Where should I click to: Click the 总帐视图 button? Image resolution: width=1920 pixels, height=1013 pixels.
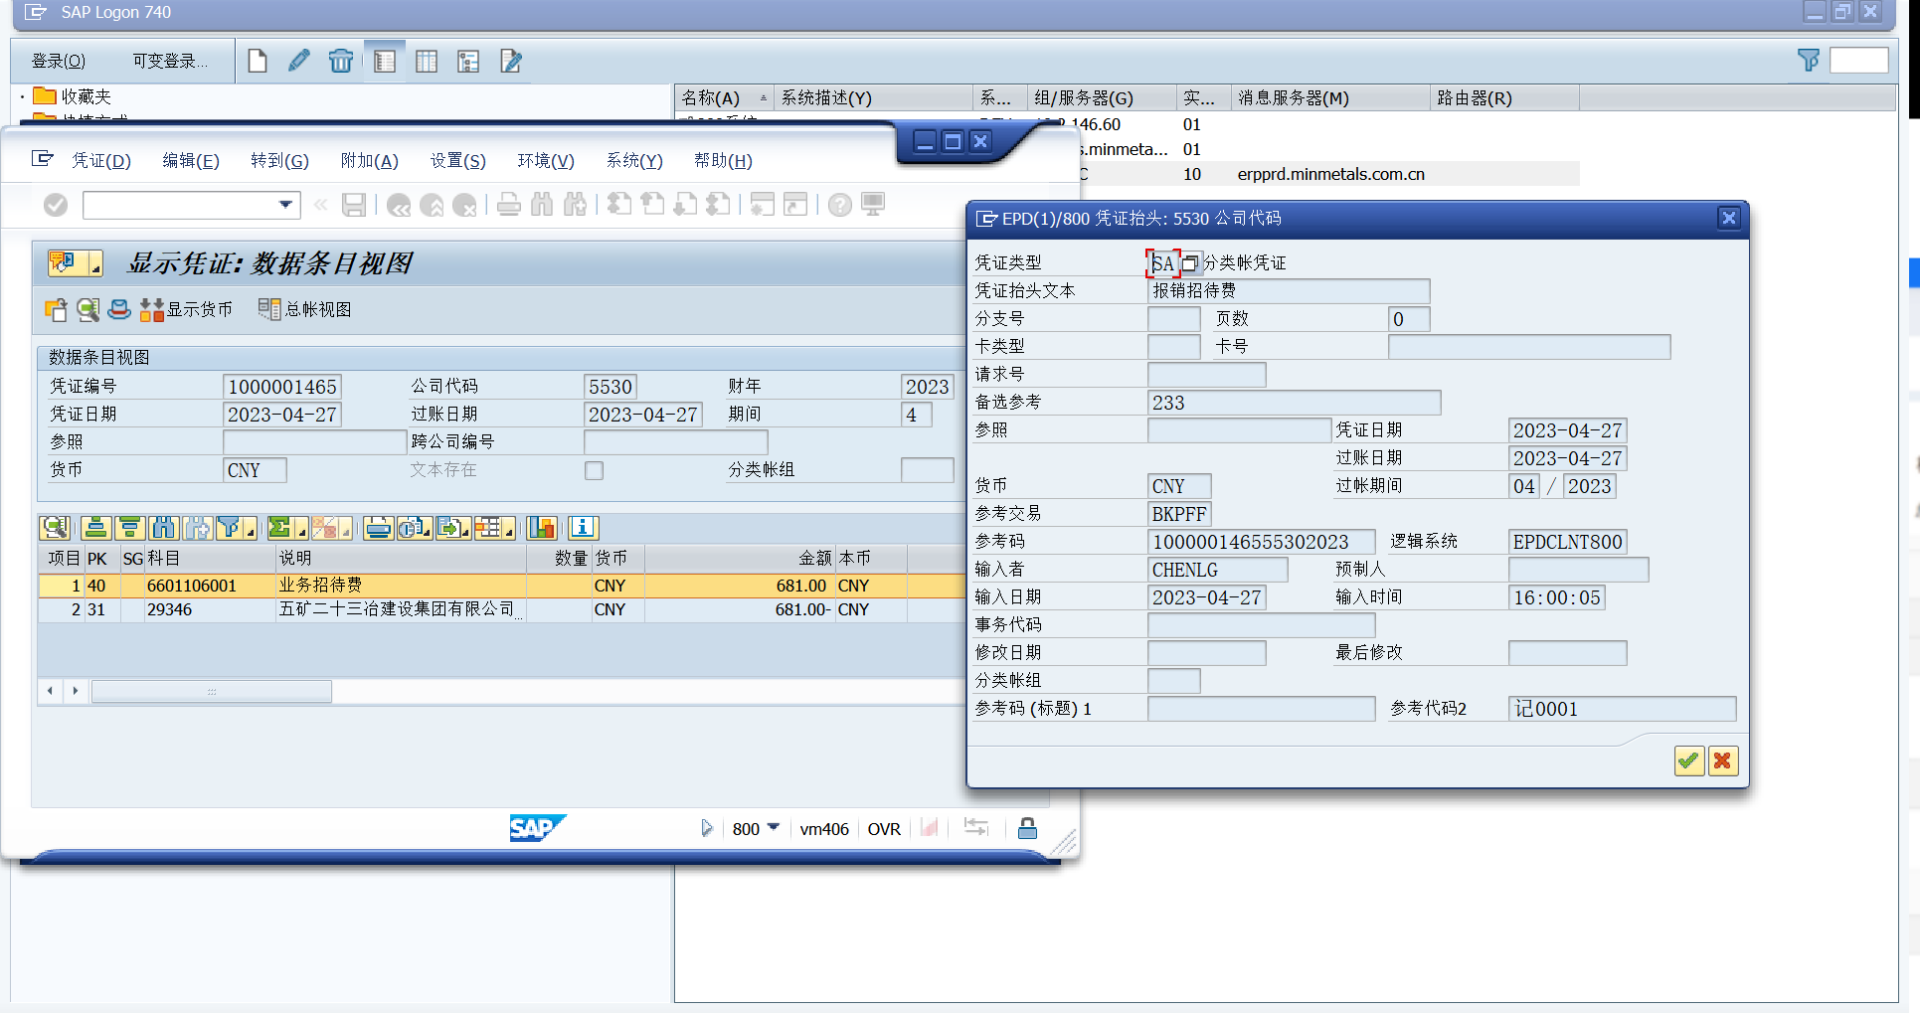click(305, 310)
